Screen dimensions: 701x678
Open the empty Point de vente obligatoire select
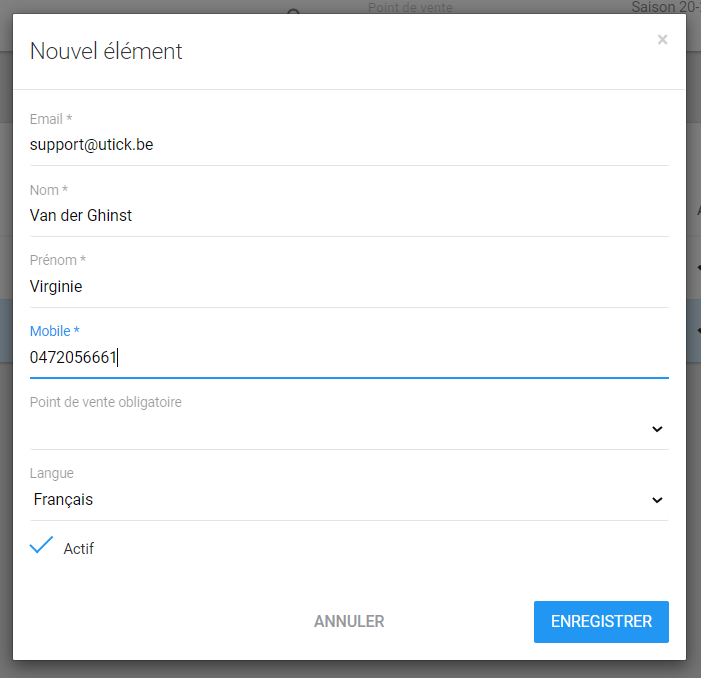point(340,429)
